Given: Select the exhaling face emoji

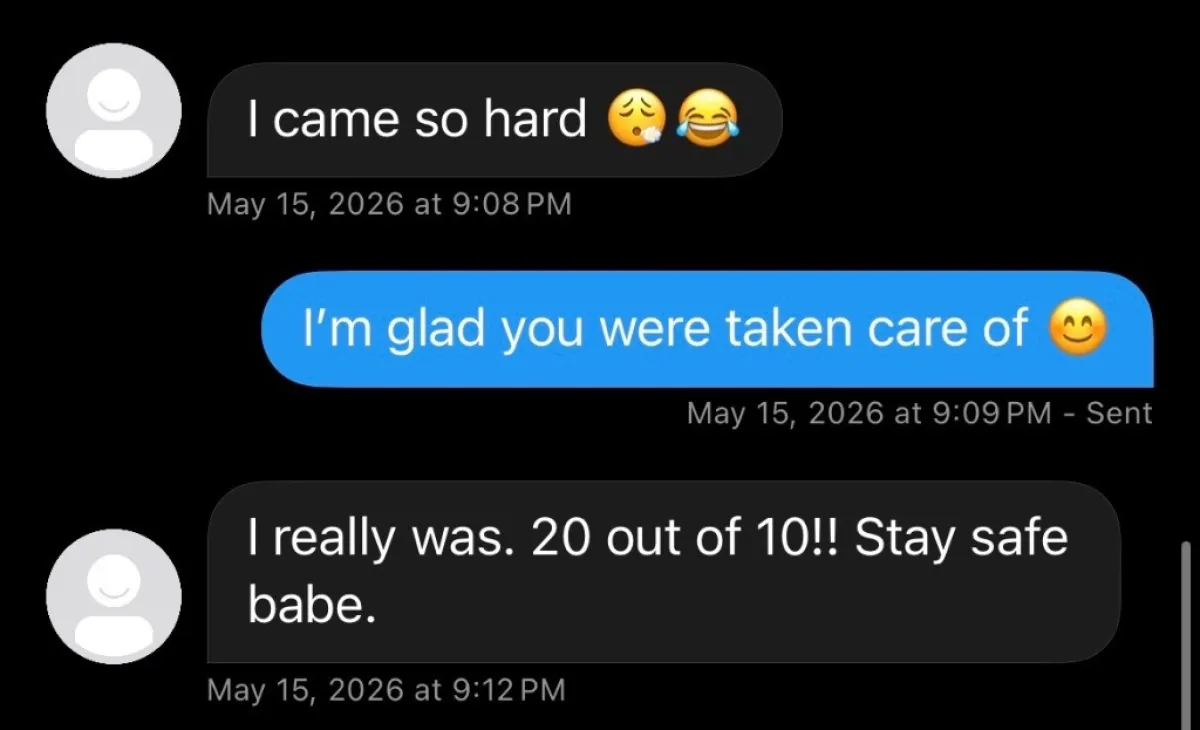Looking at the screenshot, I should point(635,120).
